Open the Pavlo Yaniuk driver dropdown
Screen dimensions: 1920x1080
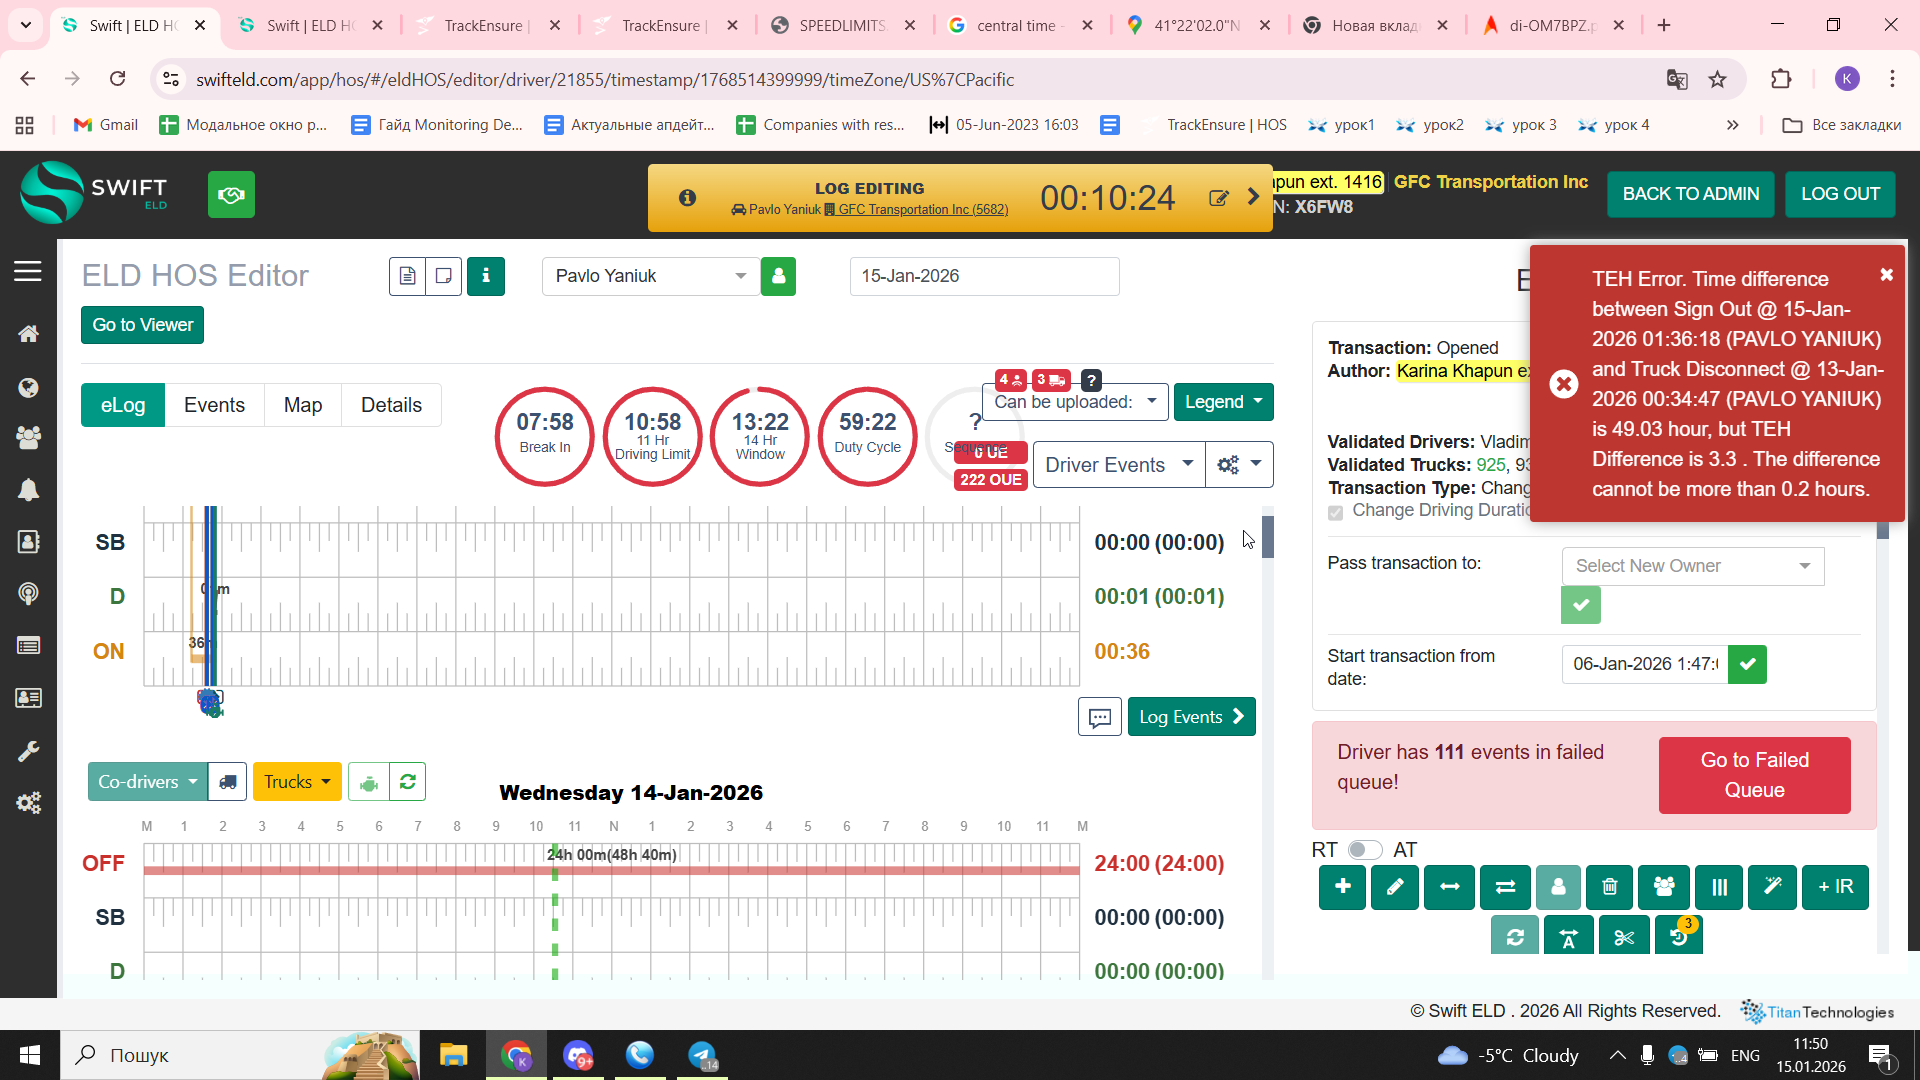(651, 276)
